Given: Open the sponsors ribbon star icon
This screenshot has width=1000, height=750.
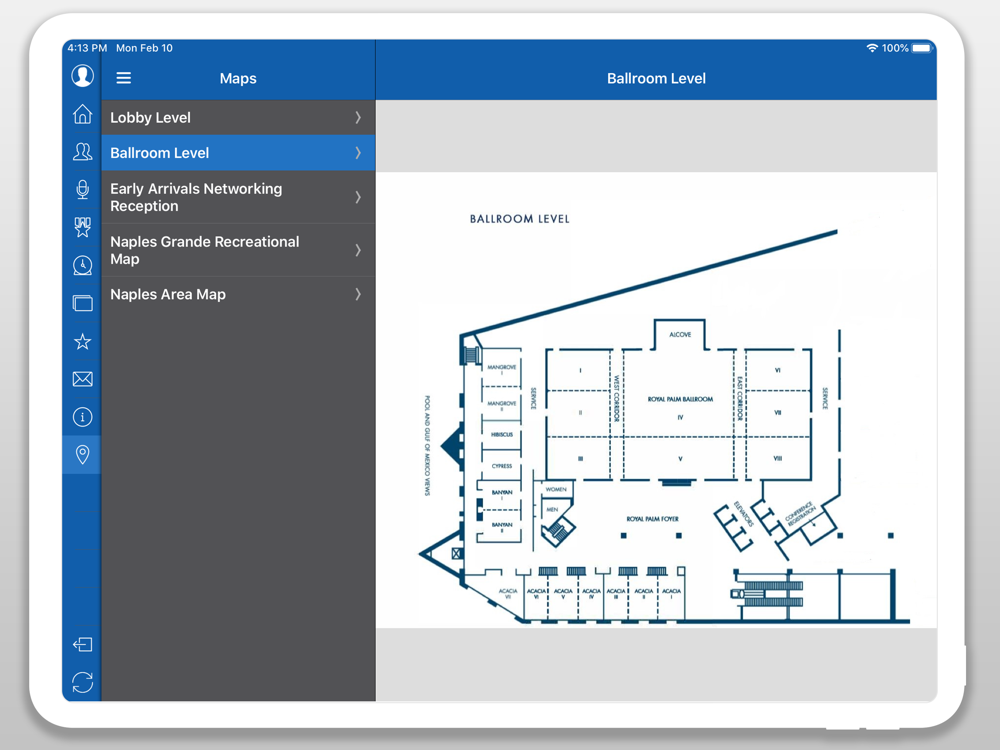Looking at the screenshot, I should tap(82, 227).
